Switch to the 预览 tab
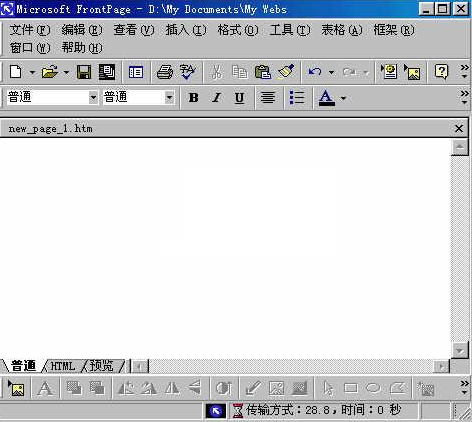The image size is (472, 422). click(102, 366)
